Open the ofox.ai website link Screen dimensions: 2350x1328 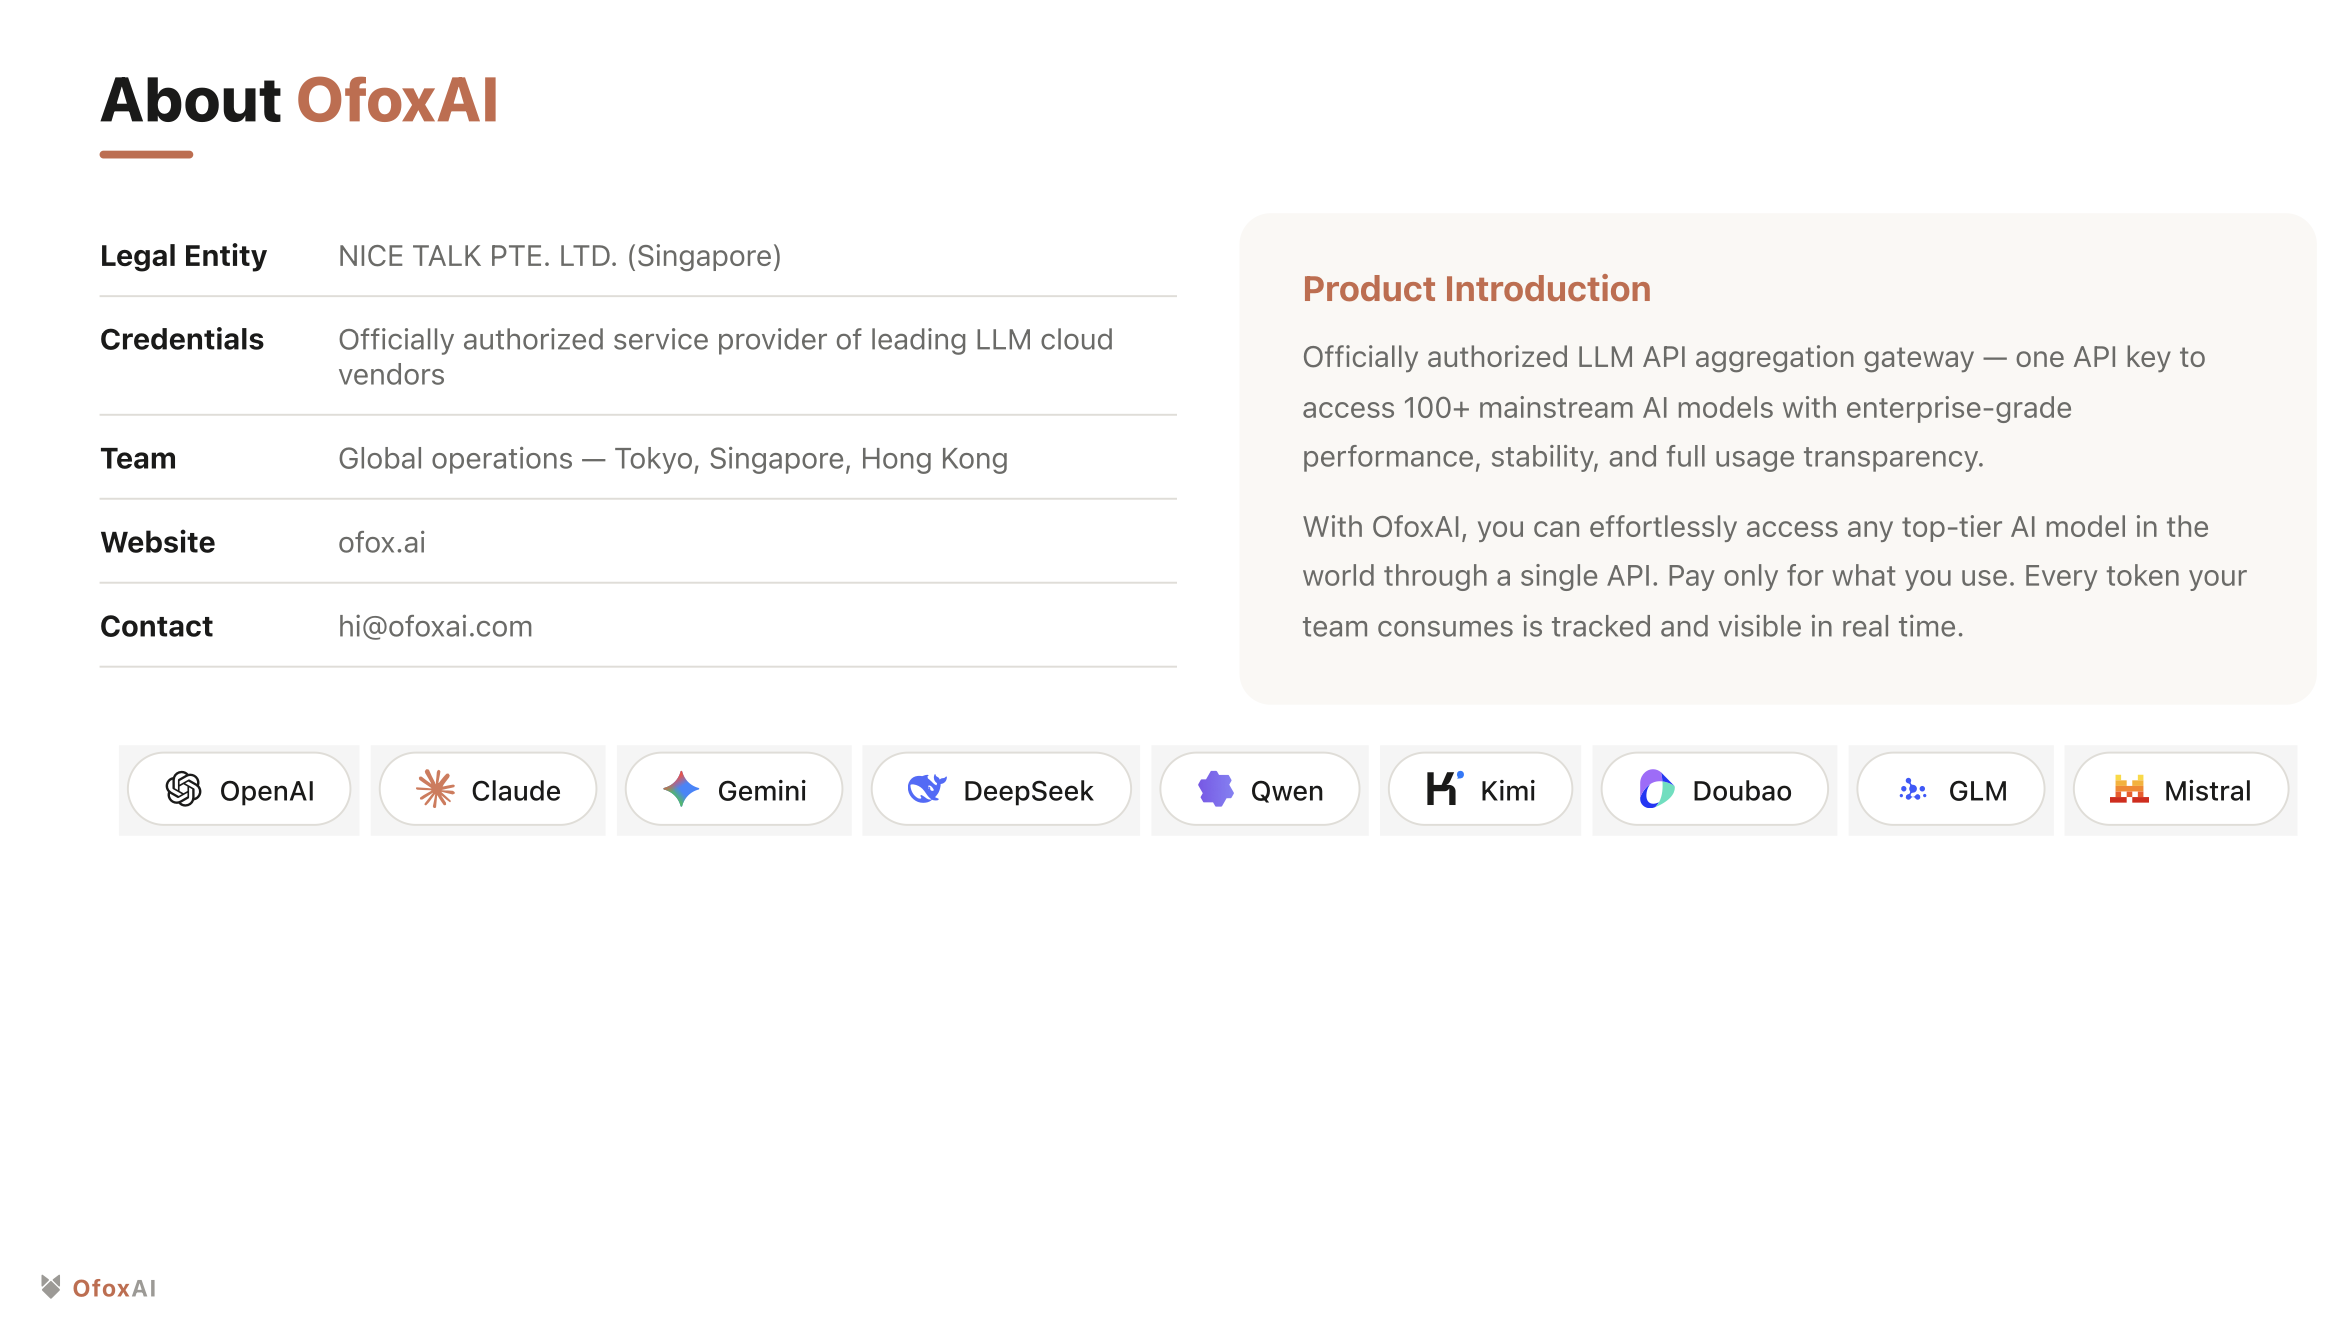[x=382, y=543]
